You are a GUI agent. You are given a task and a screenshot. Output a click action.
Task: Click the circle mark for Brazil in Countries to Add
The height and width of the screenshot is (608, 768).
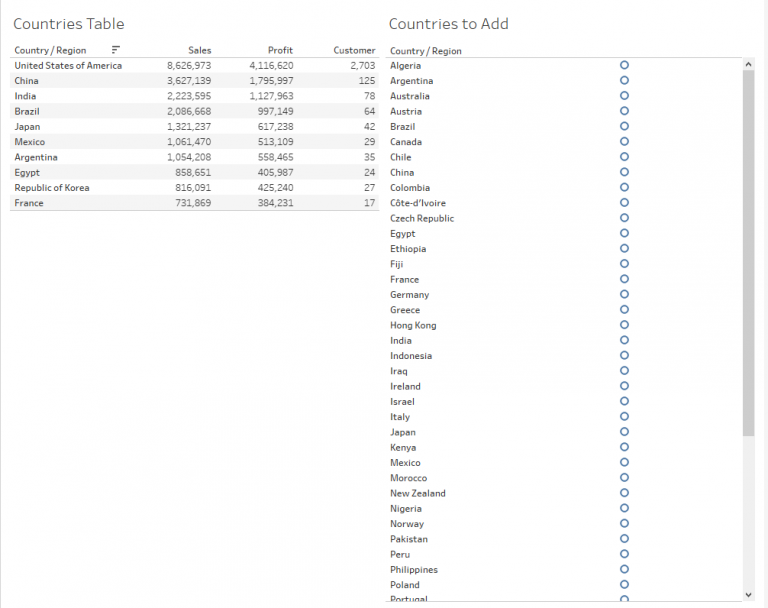click(624, 126)
